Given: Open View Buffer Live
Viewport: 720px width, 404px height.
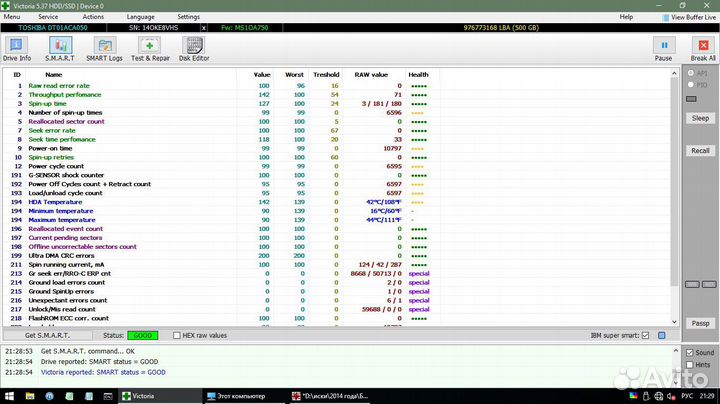Looking at the screenshot, I should pos(688,17).
